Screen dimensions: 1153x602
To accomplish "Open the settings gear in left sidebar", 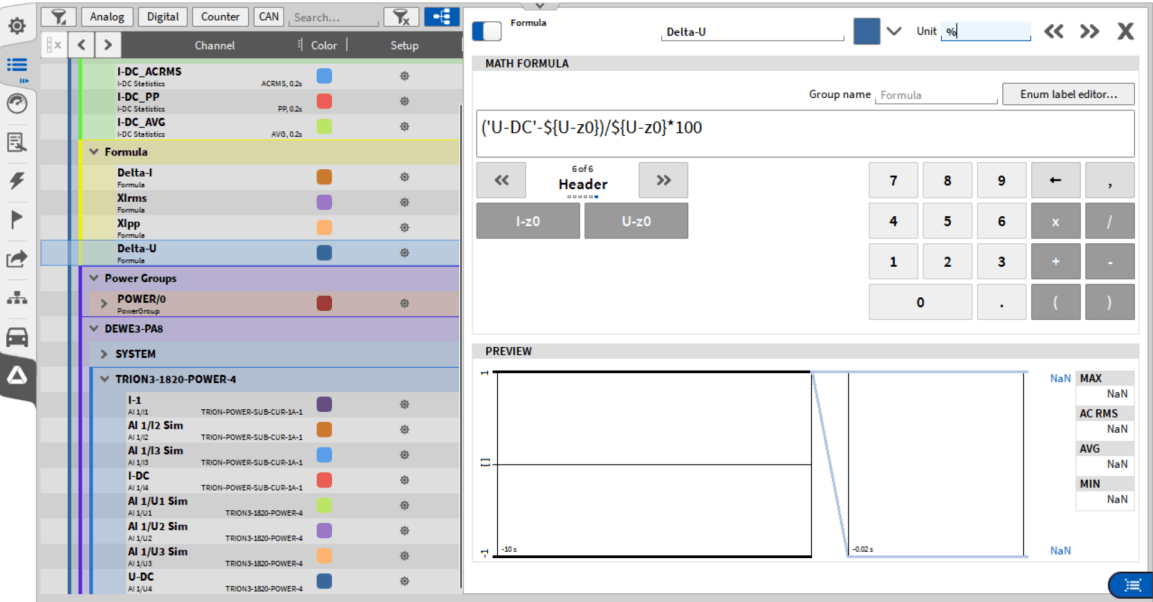I will point(17,26).
